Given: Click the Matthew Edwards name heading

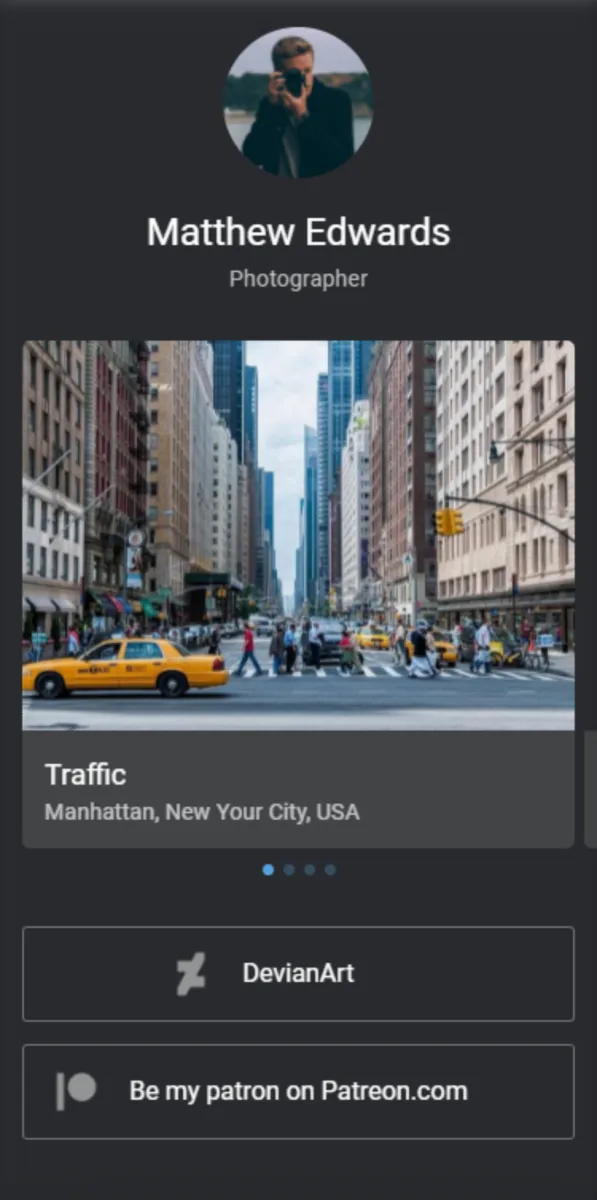Looking at the screenshot, I should 298,232.
